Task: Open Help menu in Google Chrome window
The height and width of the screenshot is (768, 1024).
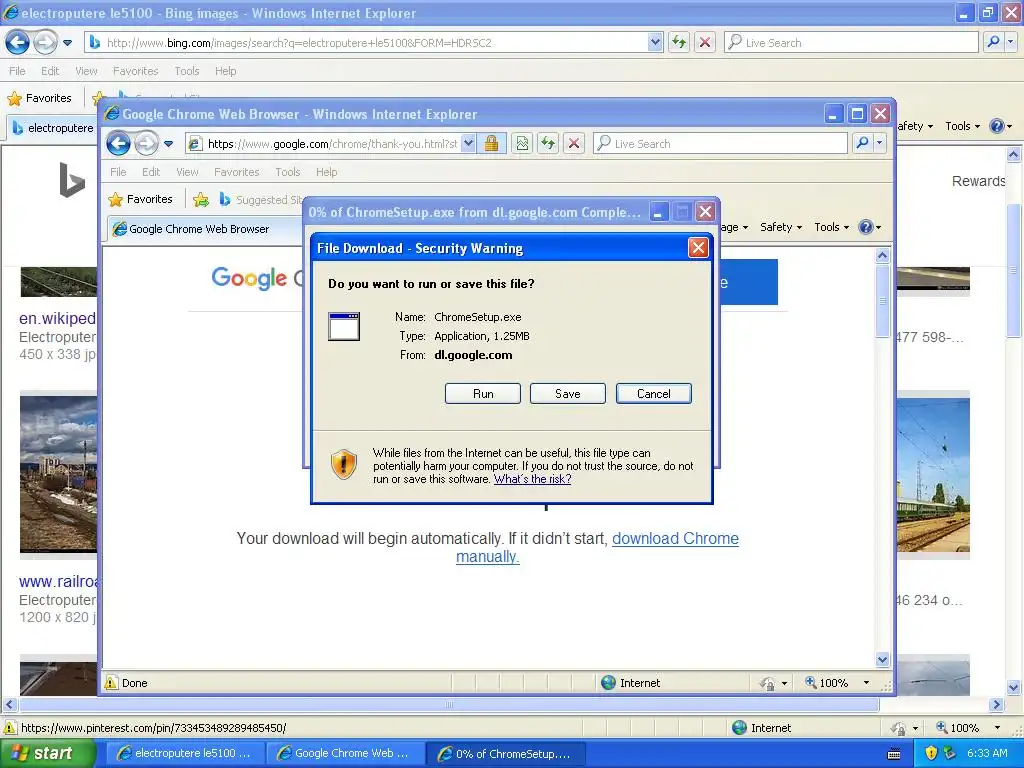Action: (x=327, y=172)
